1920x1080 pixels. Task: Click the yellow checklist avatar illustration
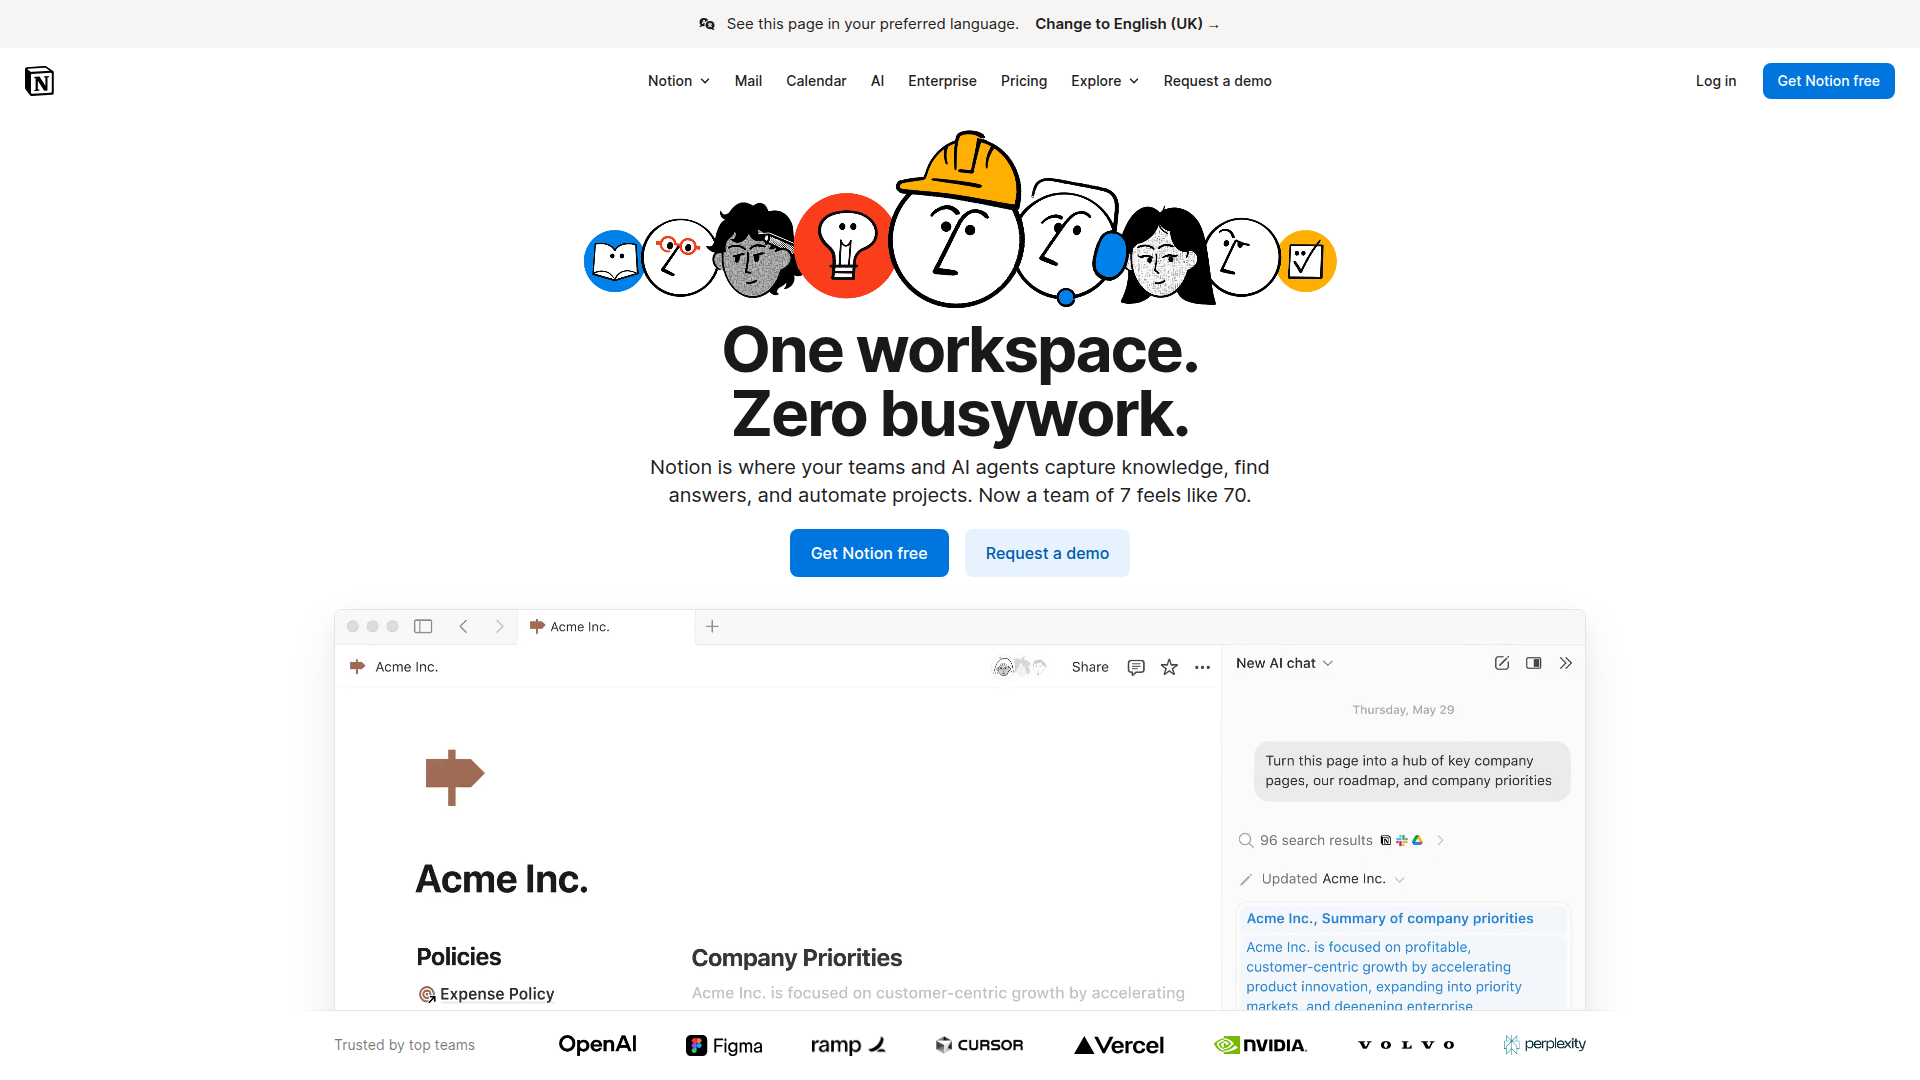1306,261
